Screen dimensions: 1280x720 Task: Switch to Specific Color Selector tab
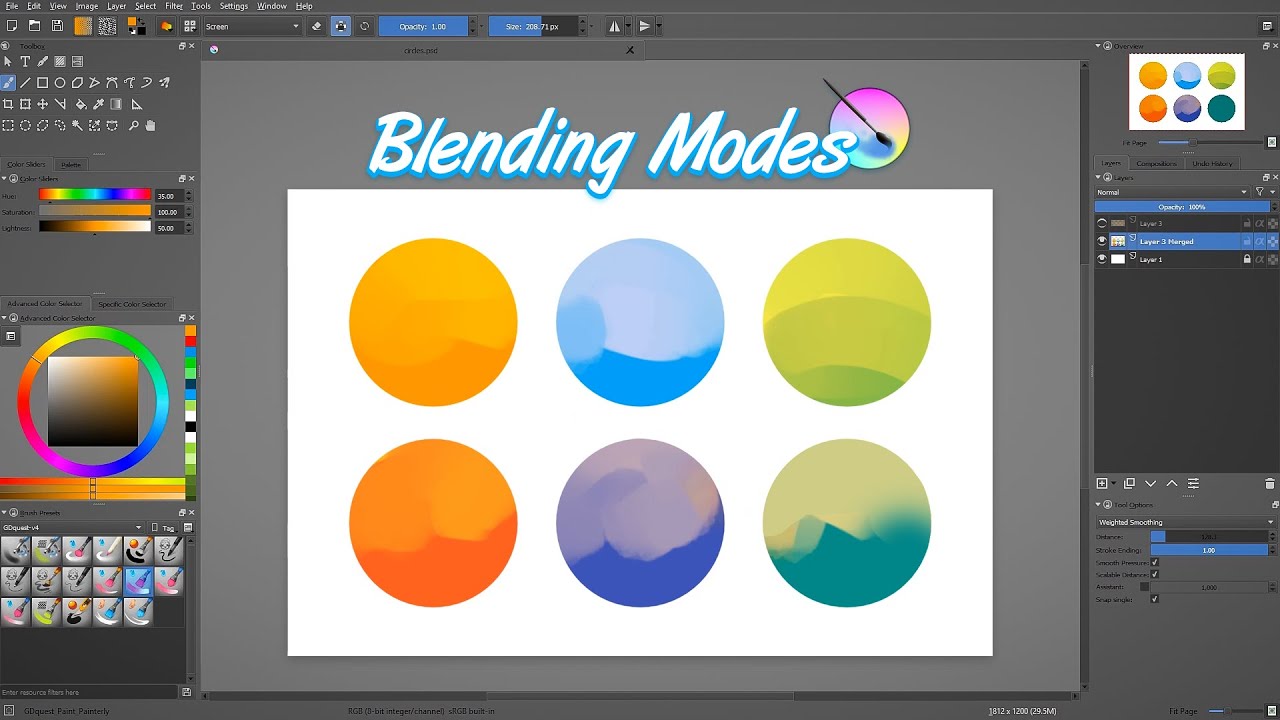coord(132,304)
